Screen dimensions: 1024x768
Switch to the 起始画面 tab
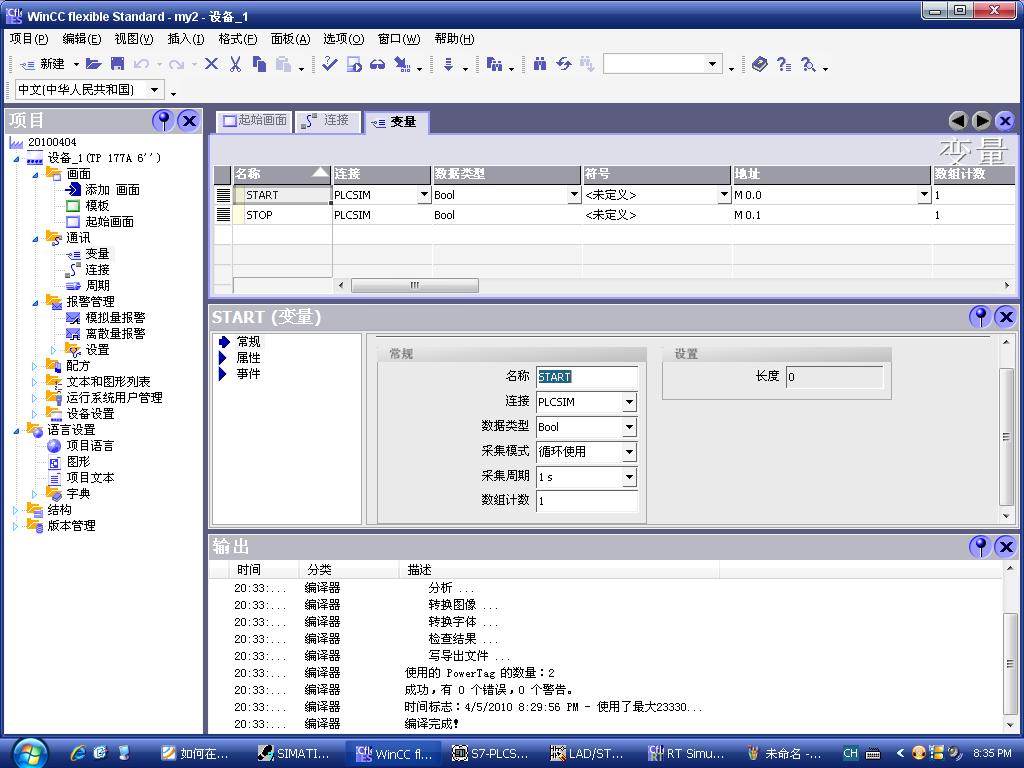point(255,120)
